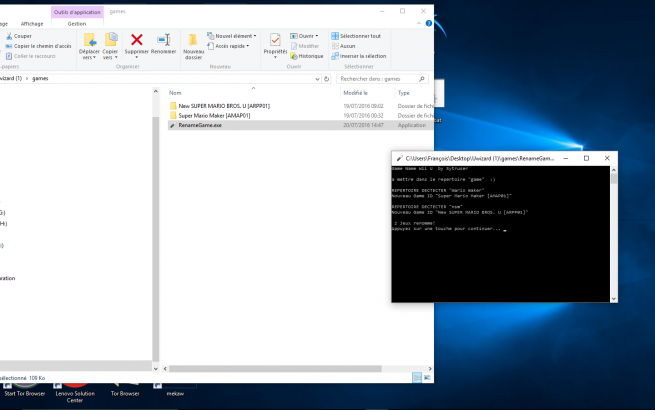Image resolution: width=655 pixels, height=410 pixels.
Task: Click Inverser la sélection
Action: (361, 56)
